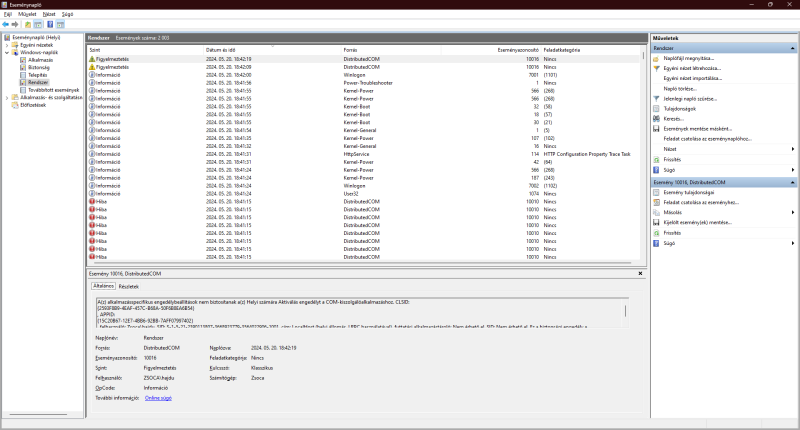Select the Alkalmazás log icon in tree
Image resolution: width=800 pixels, height=430 pixels.
[x=23, y=60]
